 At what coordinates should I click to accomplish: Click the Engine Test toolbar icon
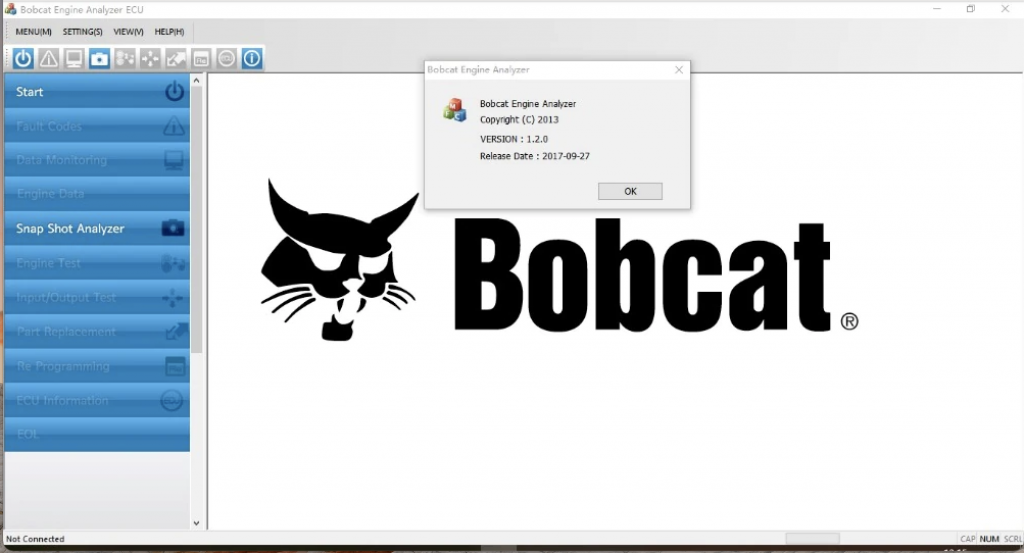pos(125,59)
